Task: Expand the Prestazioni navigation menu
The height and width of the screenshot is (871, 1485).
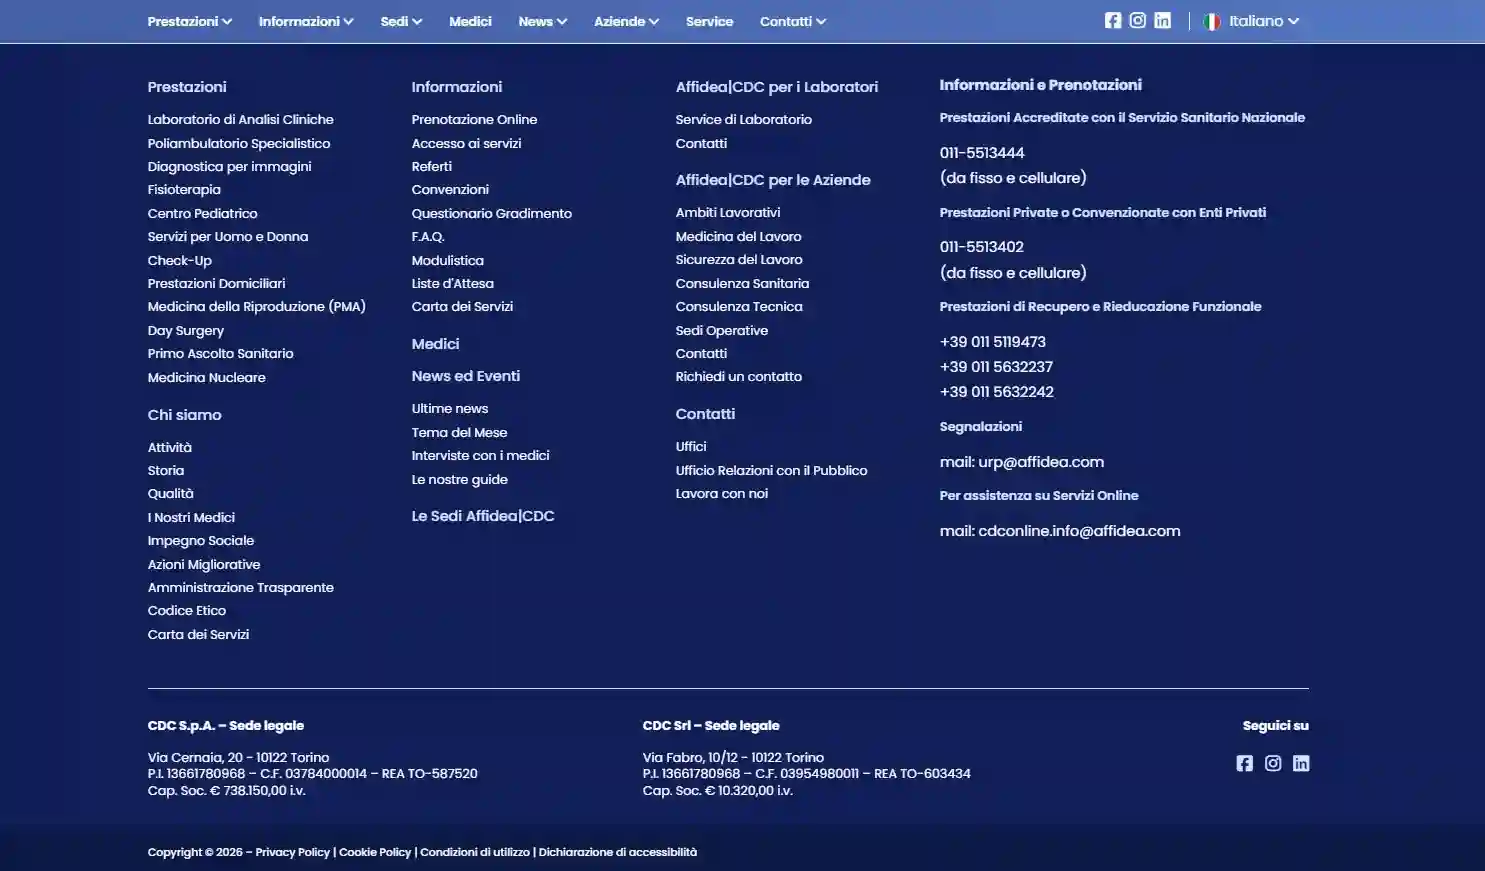Action: pos(189,21)
